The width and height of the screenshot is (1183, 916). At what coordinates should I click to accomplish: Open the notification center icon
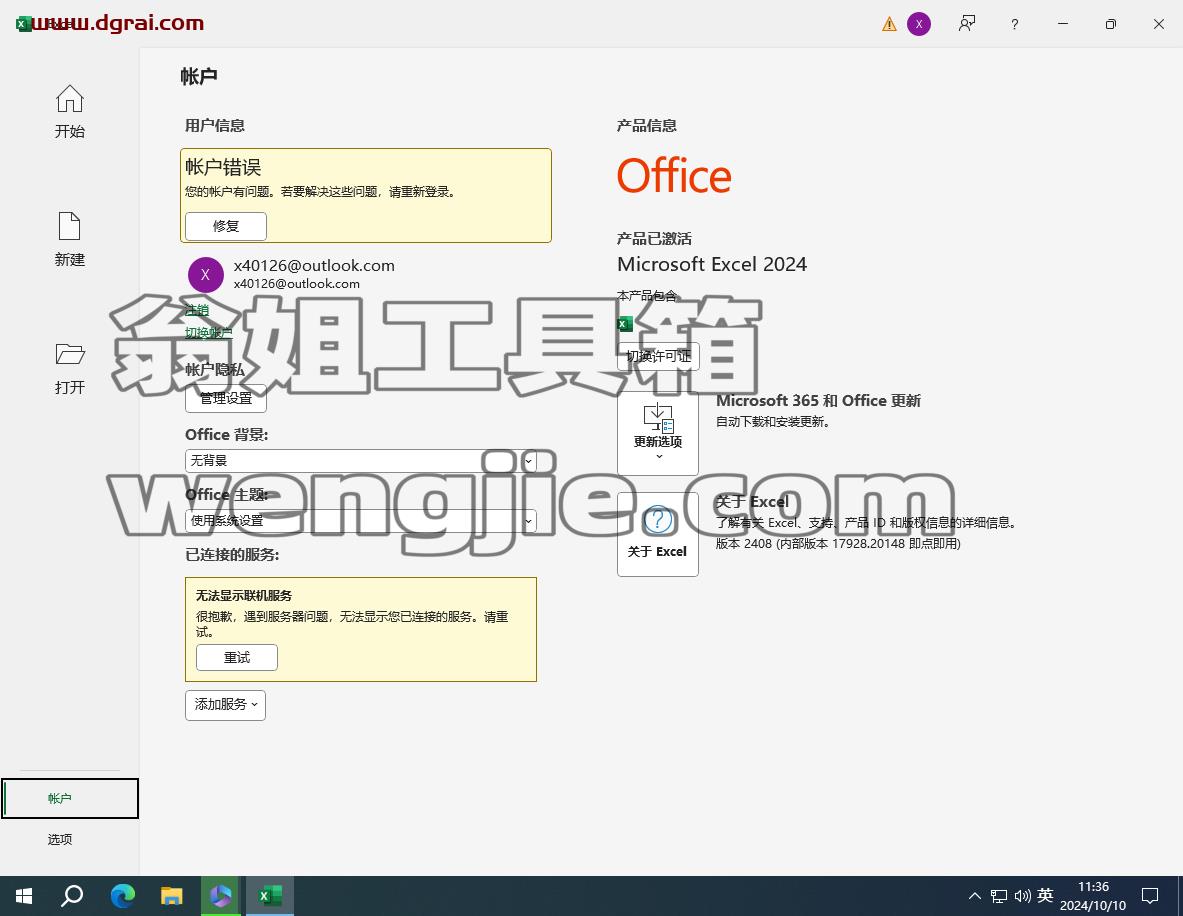(1150, 896)
